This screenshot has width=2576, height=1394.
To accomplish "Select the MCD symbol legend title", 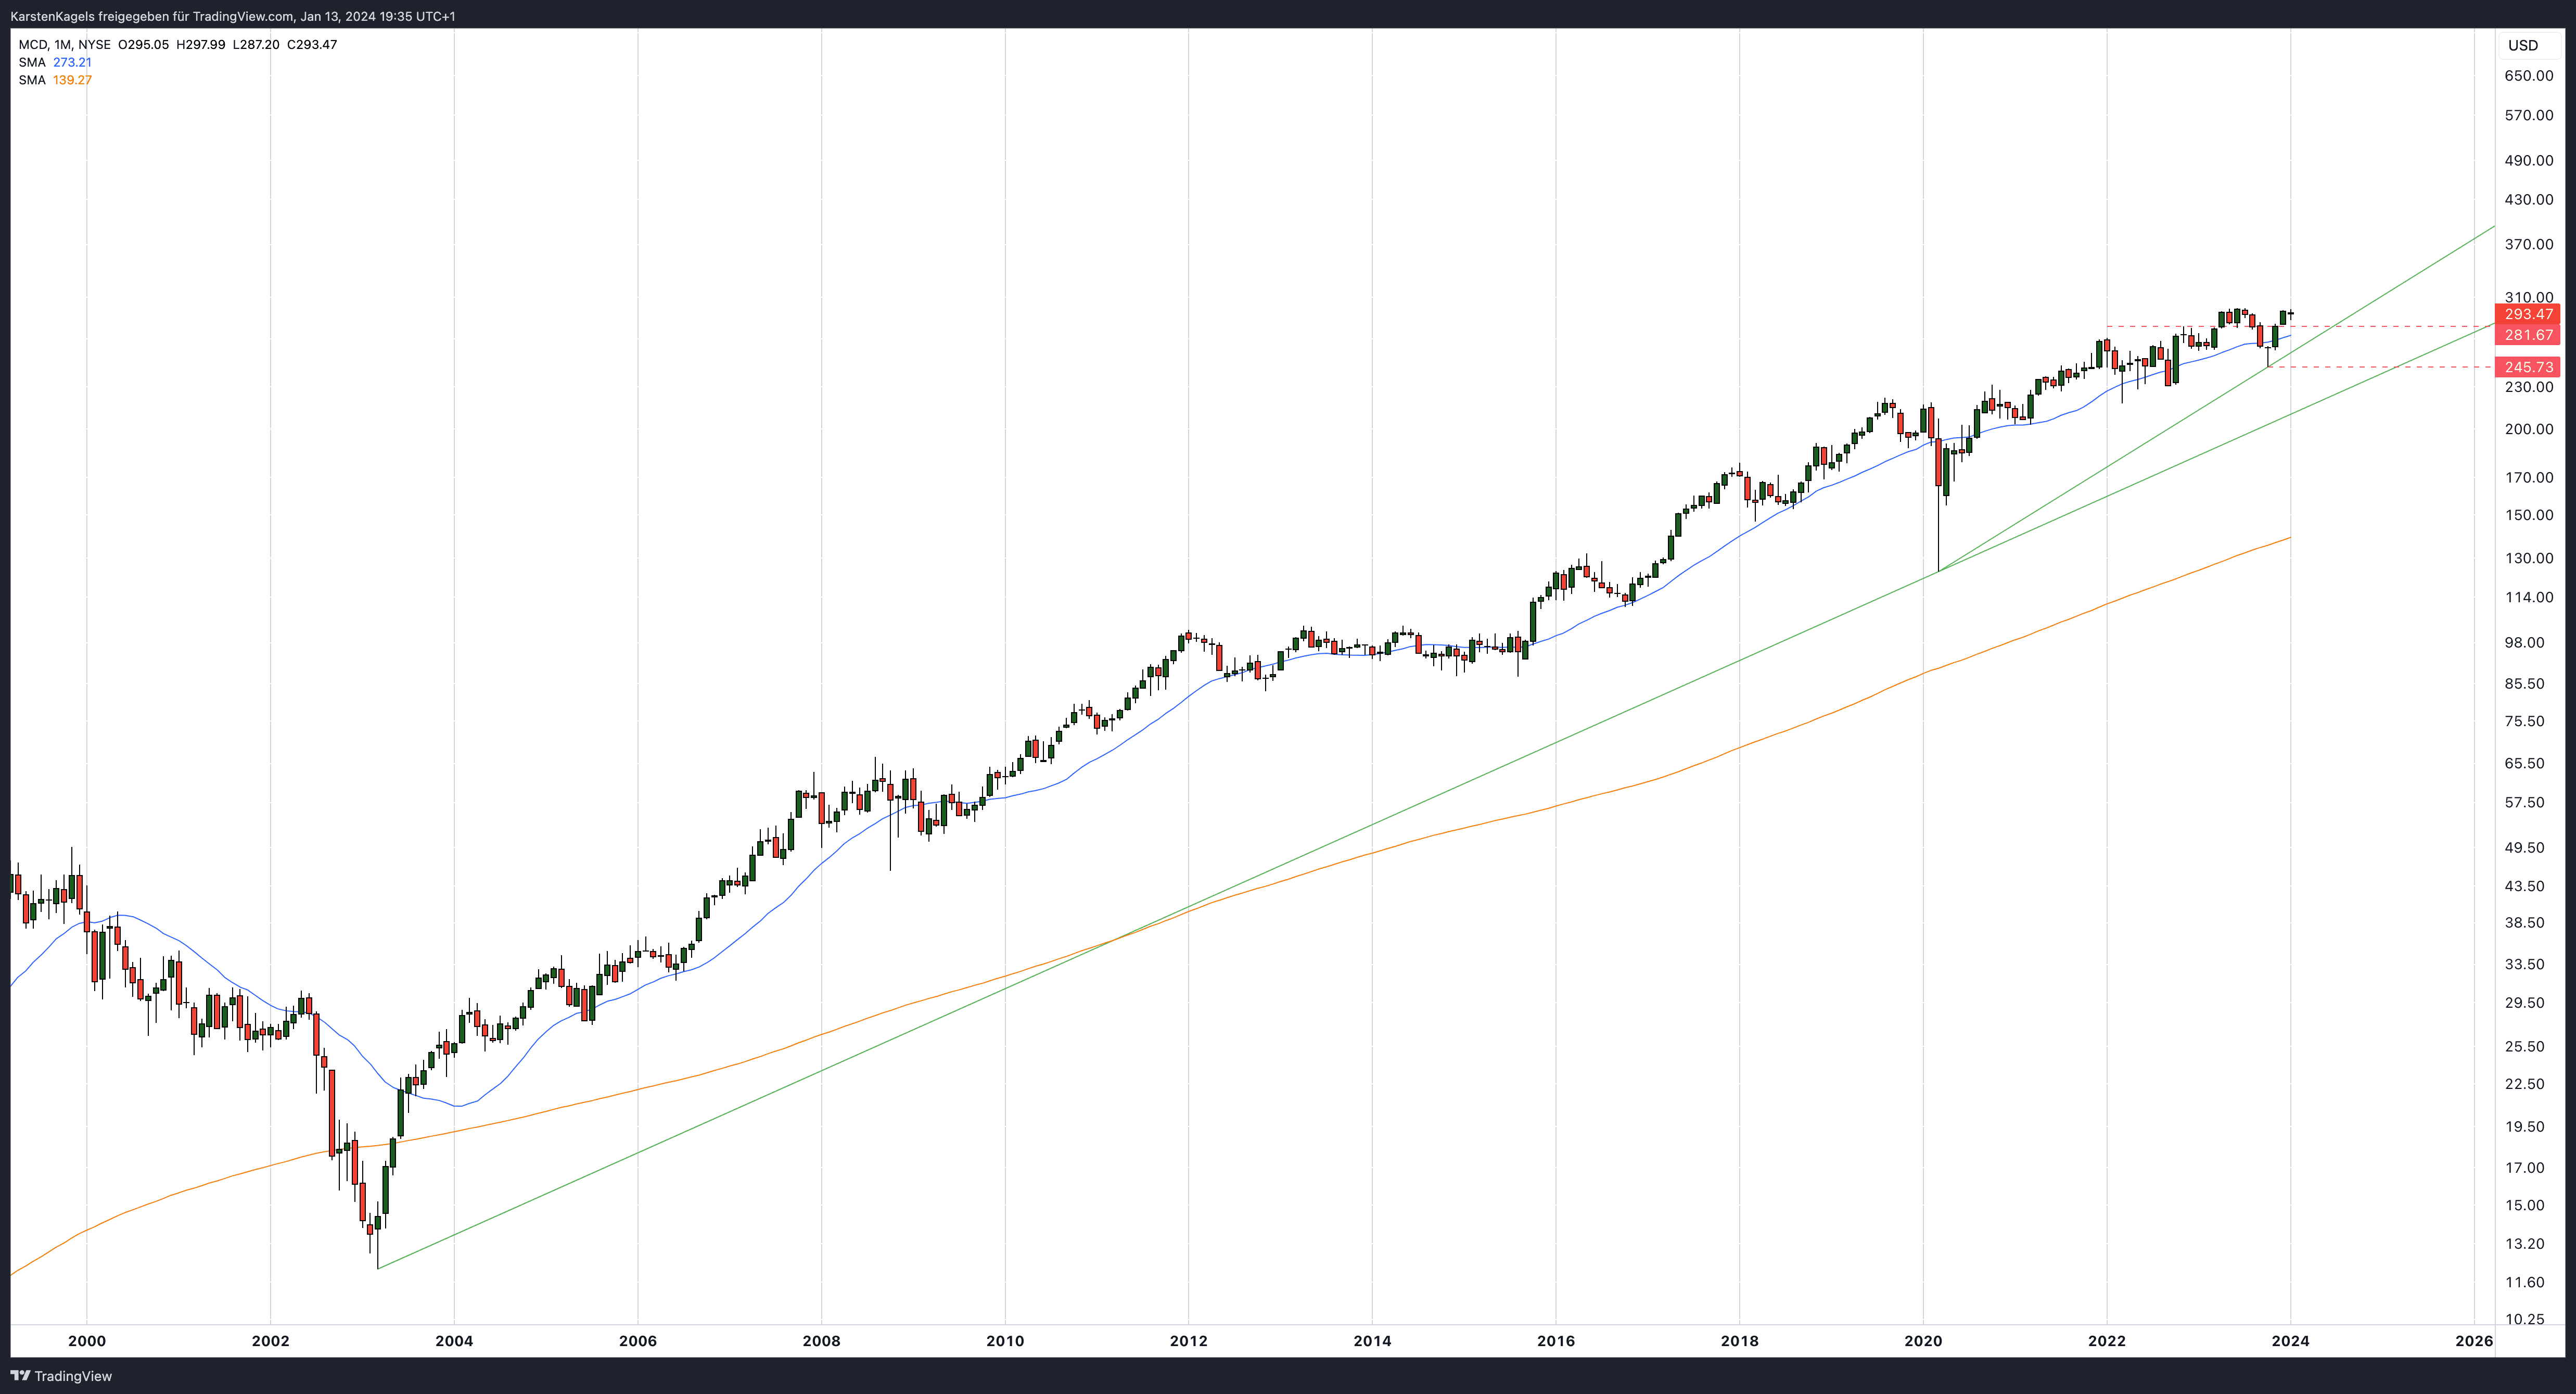I will pos(33,45).
